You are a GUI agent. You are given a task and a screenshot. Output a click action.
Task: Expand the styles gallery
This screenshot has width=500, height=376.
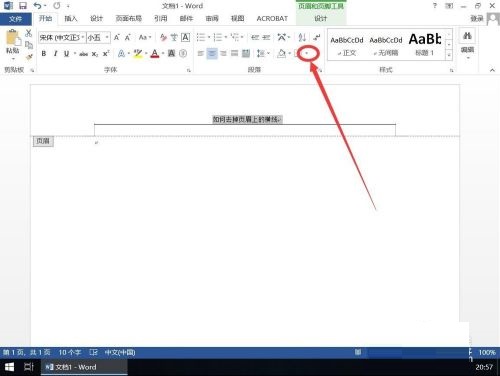pyautogui.click(x=449, y=55)
